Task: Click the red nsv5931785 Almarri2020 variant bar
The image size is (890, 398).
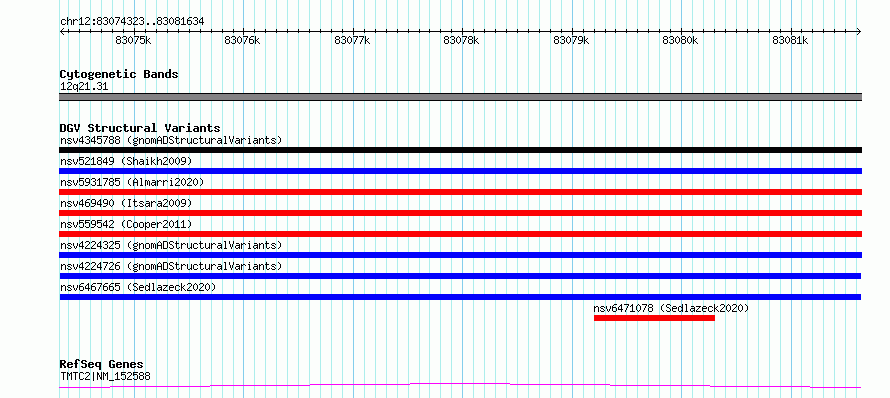Action: (x=460, y=192)
